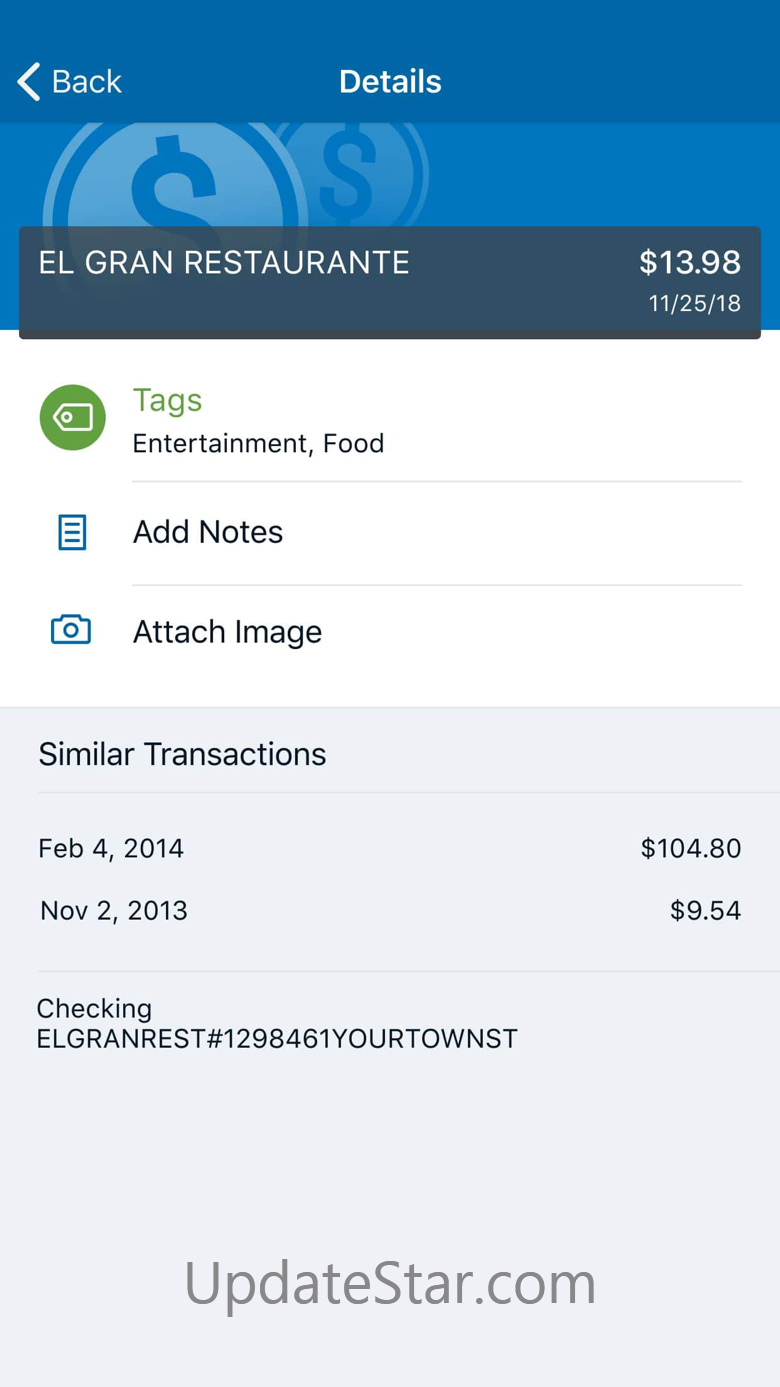Tap the back chevron arrow icon
Screen dimensions: 780x1387
pos(29,81)
